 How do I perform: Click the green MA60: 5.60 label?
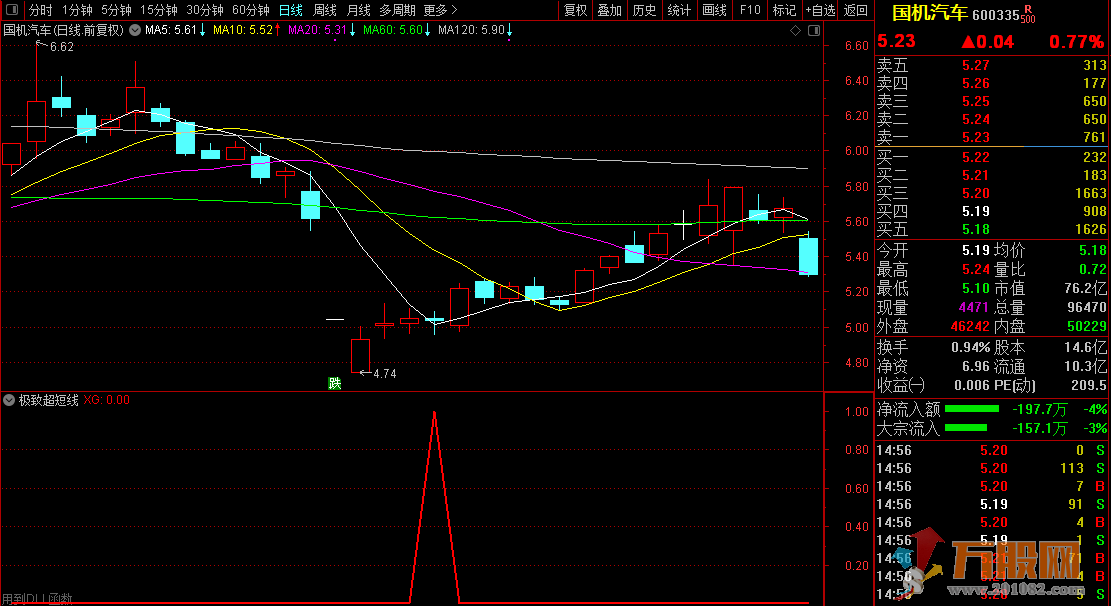393,30
